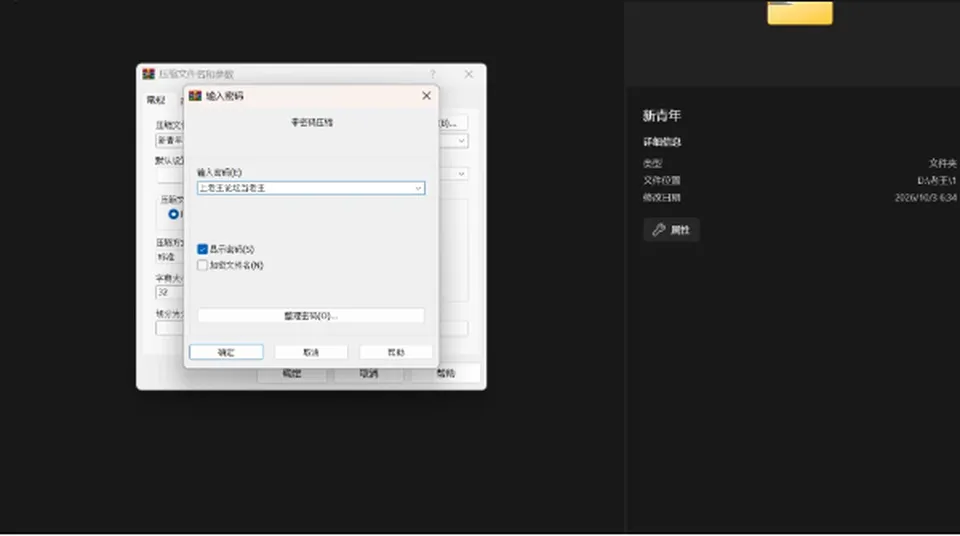Click the 整理密码 button
The image size is (960, 536).
(311, 315)
